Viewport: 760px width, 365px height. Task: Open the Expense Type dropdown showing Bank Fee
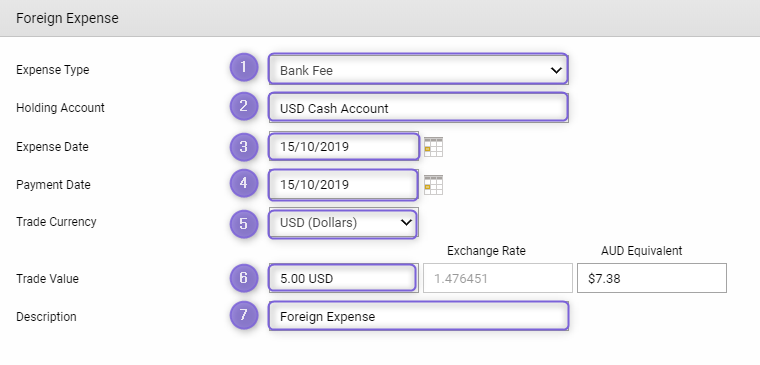(x=418, y=69)
